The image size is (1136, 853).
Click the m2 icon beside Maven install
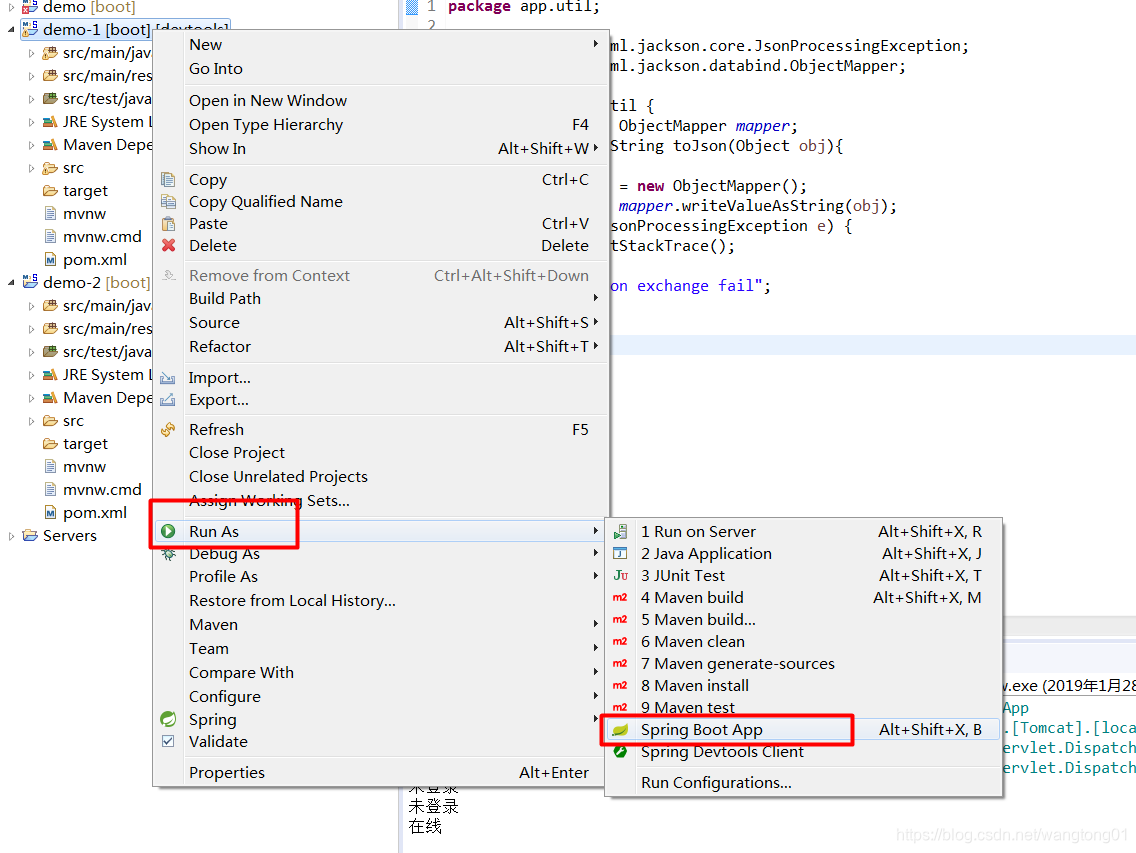click(x=620, y=686)
